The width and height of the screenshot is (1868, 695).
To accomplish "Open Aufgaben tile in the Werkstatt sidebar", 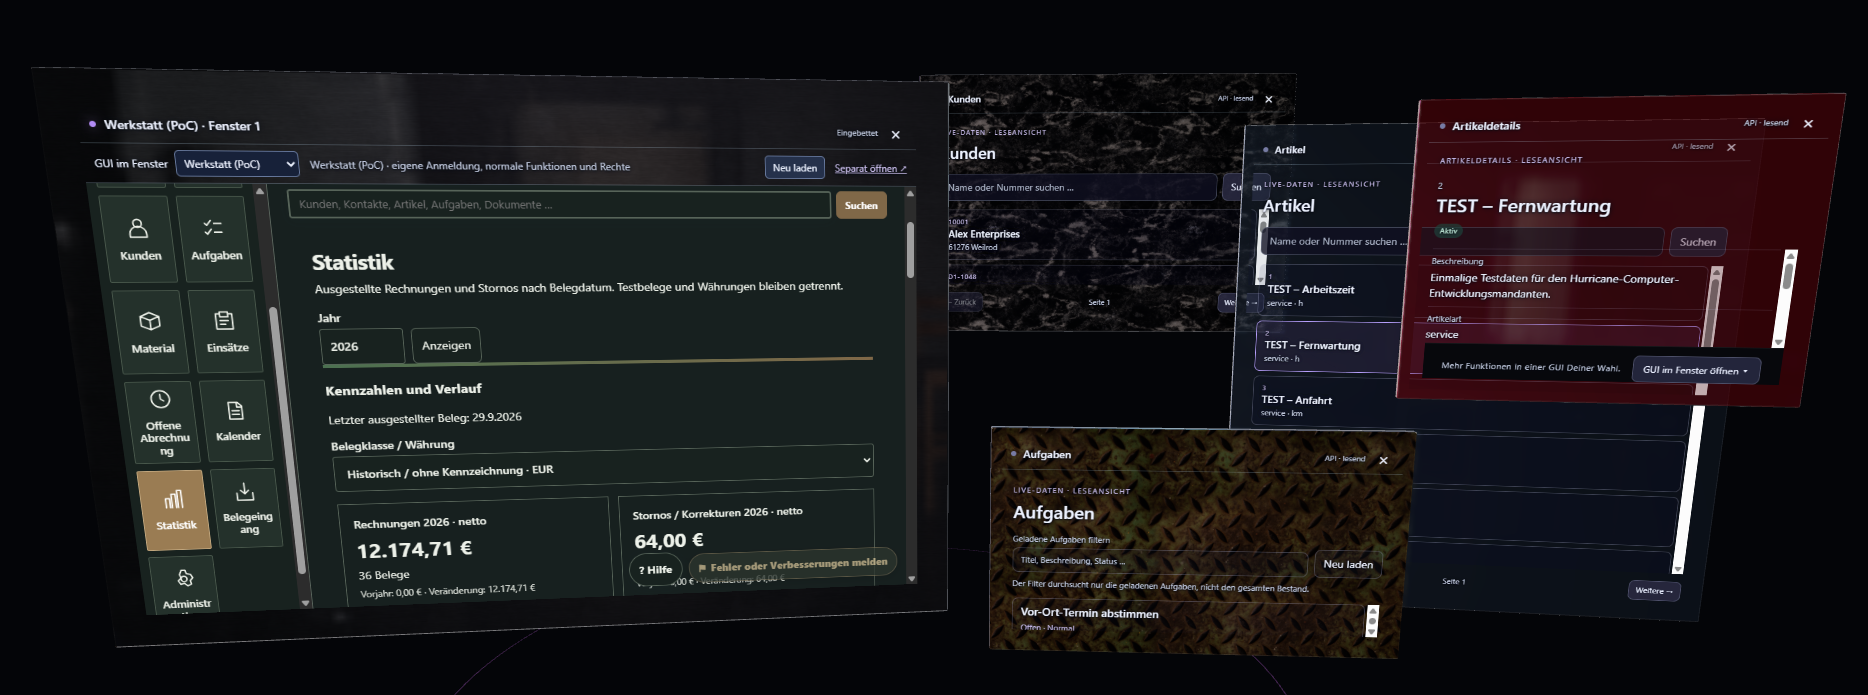I will point(216,238).
